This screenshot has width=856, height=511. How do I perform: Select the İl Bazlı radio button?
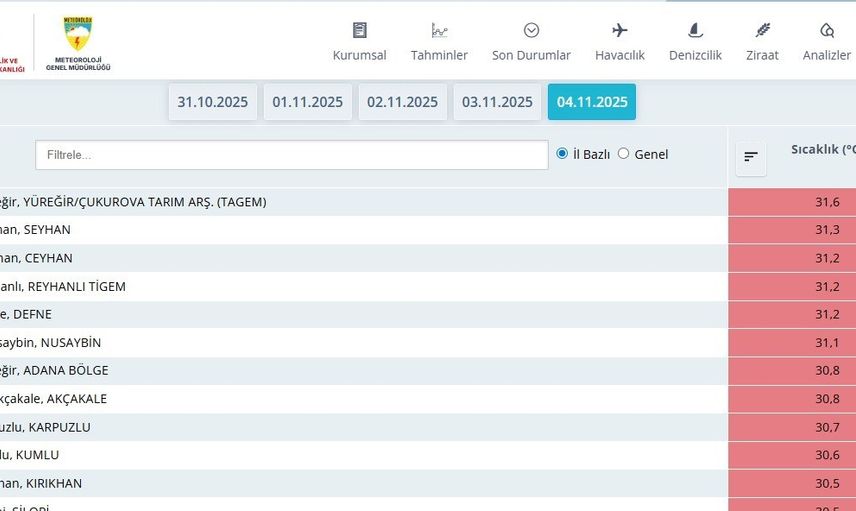click(562, 154)
